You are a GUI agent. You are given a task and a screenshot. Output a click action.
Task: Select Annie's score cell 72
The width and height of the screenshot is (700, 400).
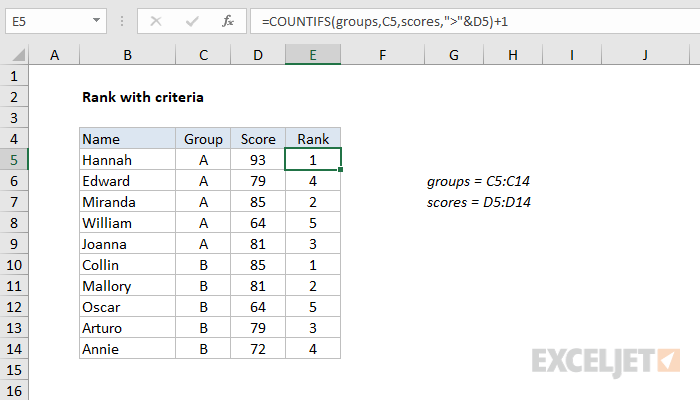coord(258,349)
